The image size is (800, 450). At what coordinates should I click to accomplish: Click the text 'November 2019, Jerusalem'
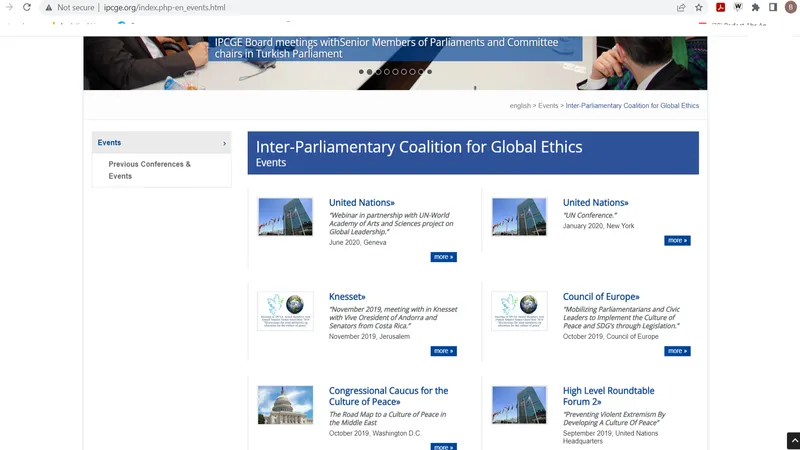click(x=369, y=336)
